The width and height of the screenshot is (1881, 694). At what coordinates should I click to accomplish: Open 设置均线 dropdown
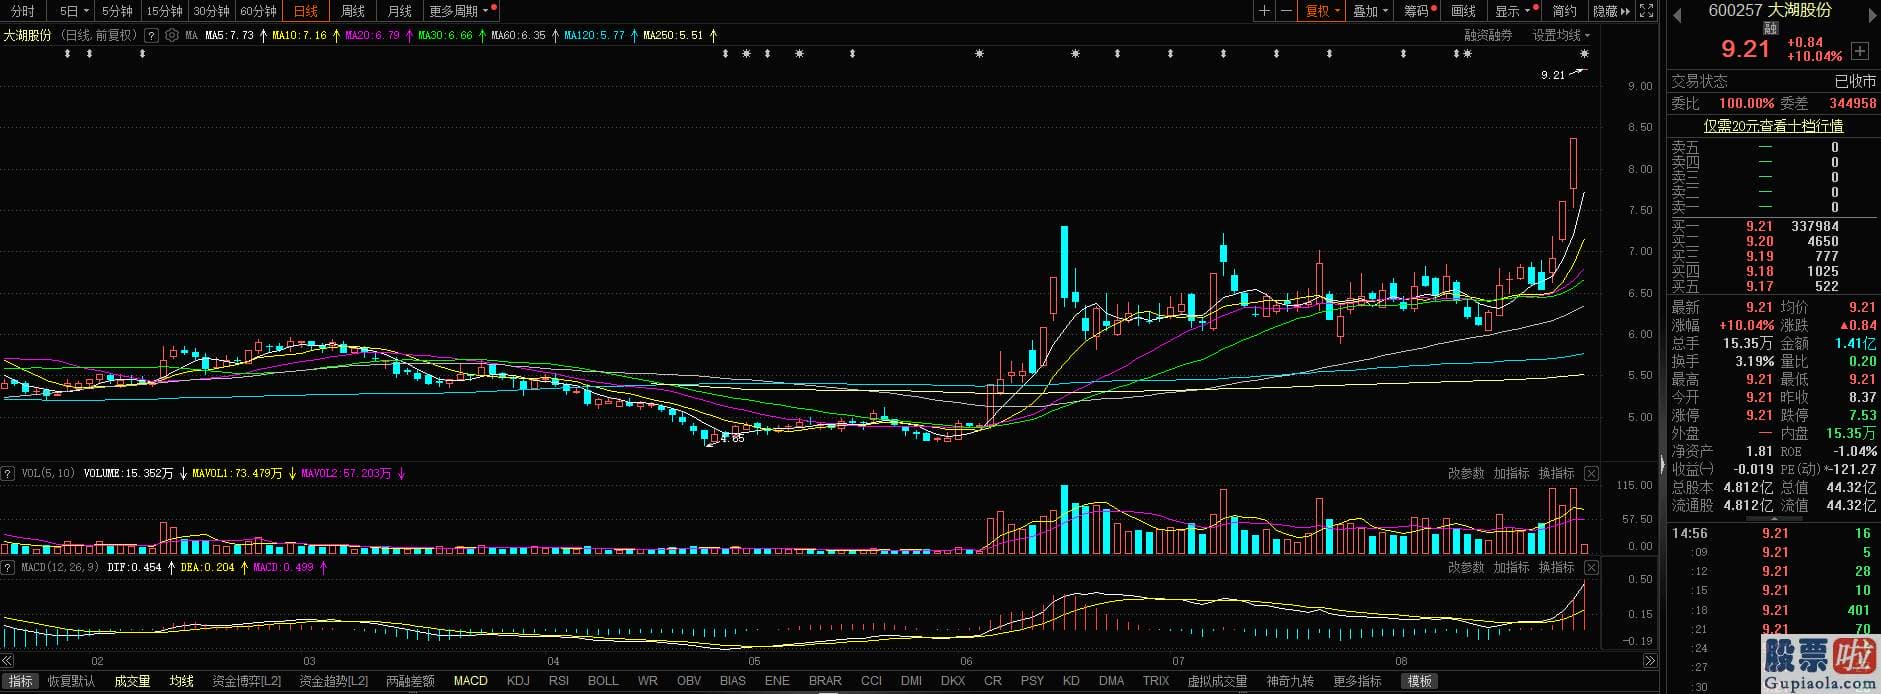coord(1561,35)
